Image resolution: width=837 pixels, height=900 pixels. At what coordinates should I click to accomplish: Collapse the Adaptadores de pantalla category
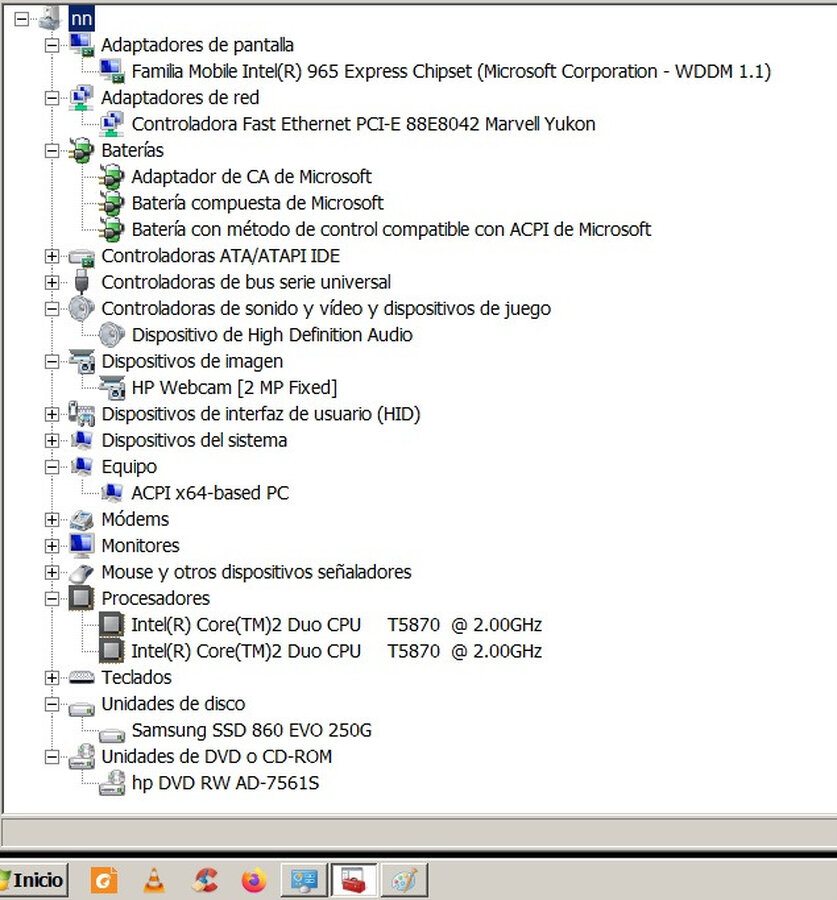[x=52, y=45]
